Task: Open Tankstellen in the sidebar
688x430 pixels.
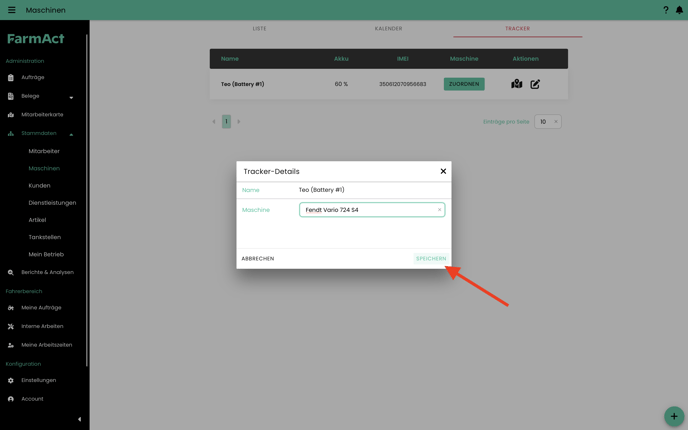Action: [45, 237]
